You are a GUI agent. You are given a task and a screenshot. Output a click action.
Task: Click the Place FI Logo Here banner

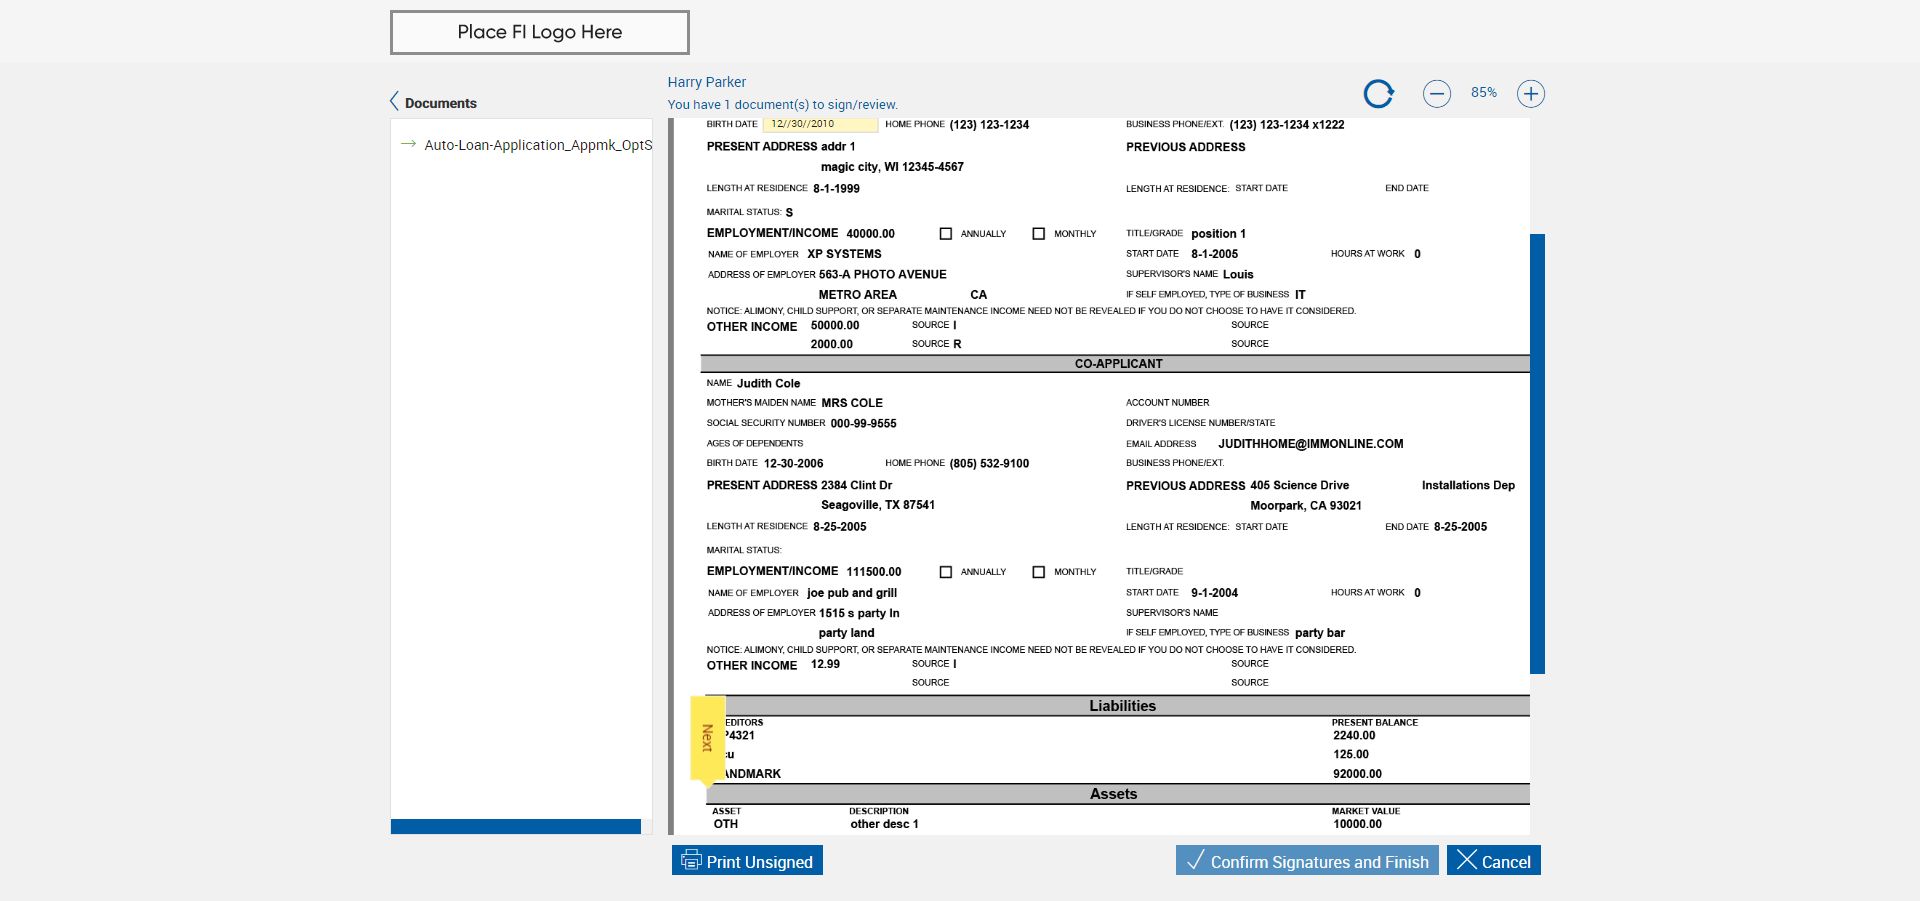click(x=539, y=32)
